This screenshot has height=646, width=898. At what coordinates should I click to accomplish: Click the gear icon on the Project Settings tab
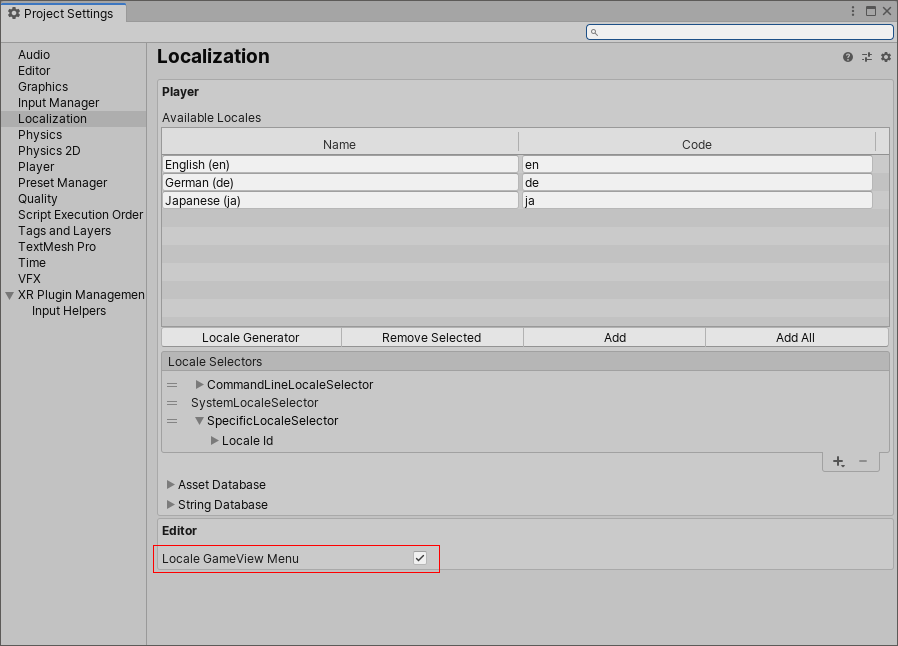click(x=14, y=14)
